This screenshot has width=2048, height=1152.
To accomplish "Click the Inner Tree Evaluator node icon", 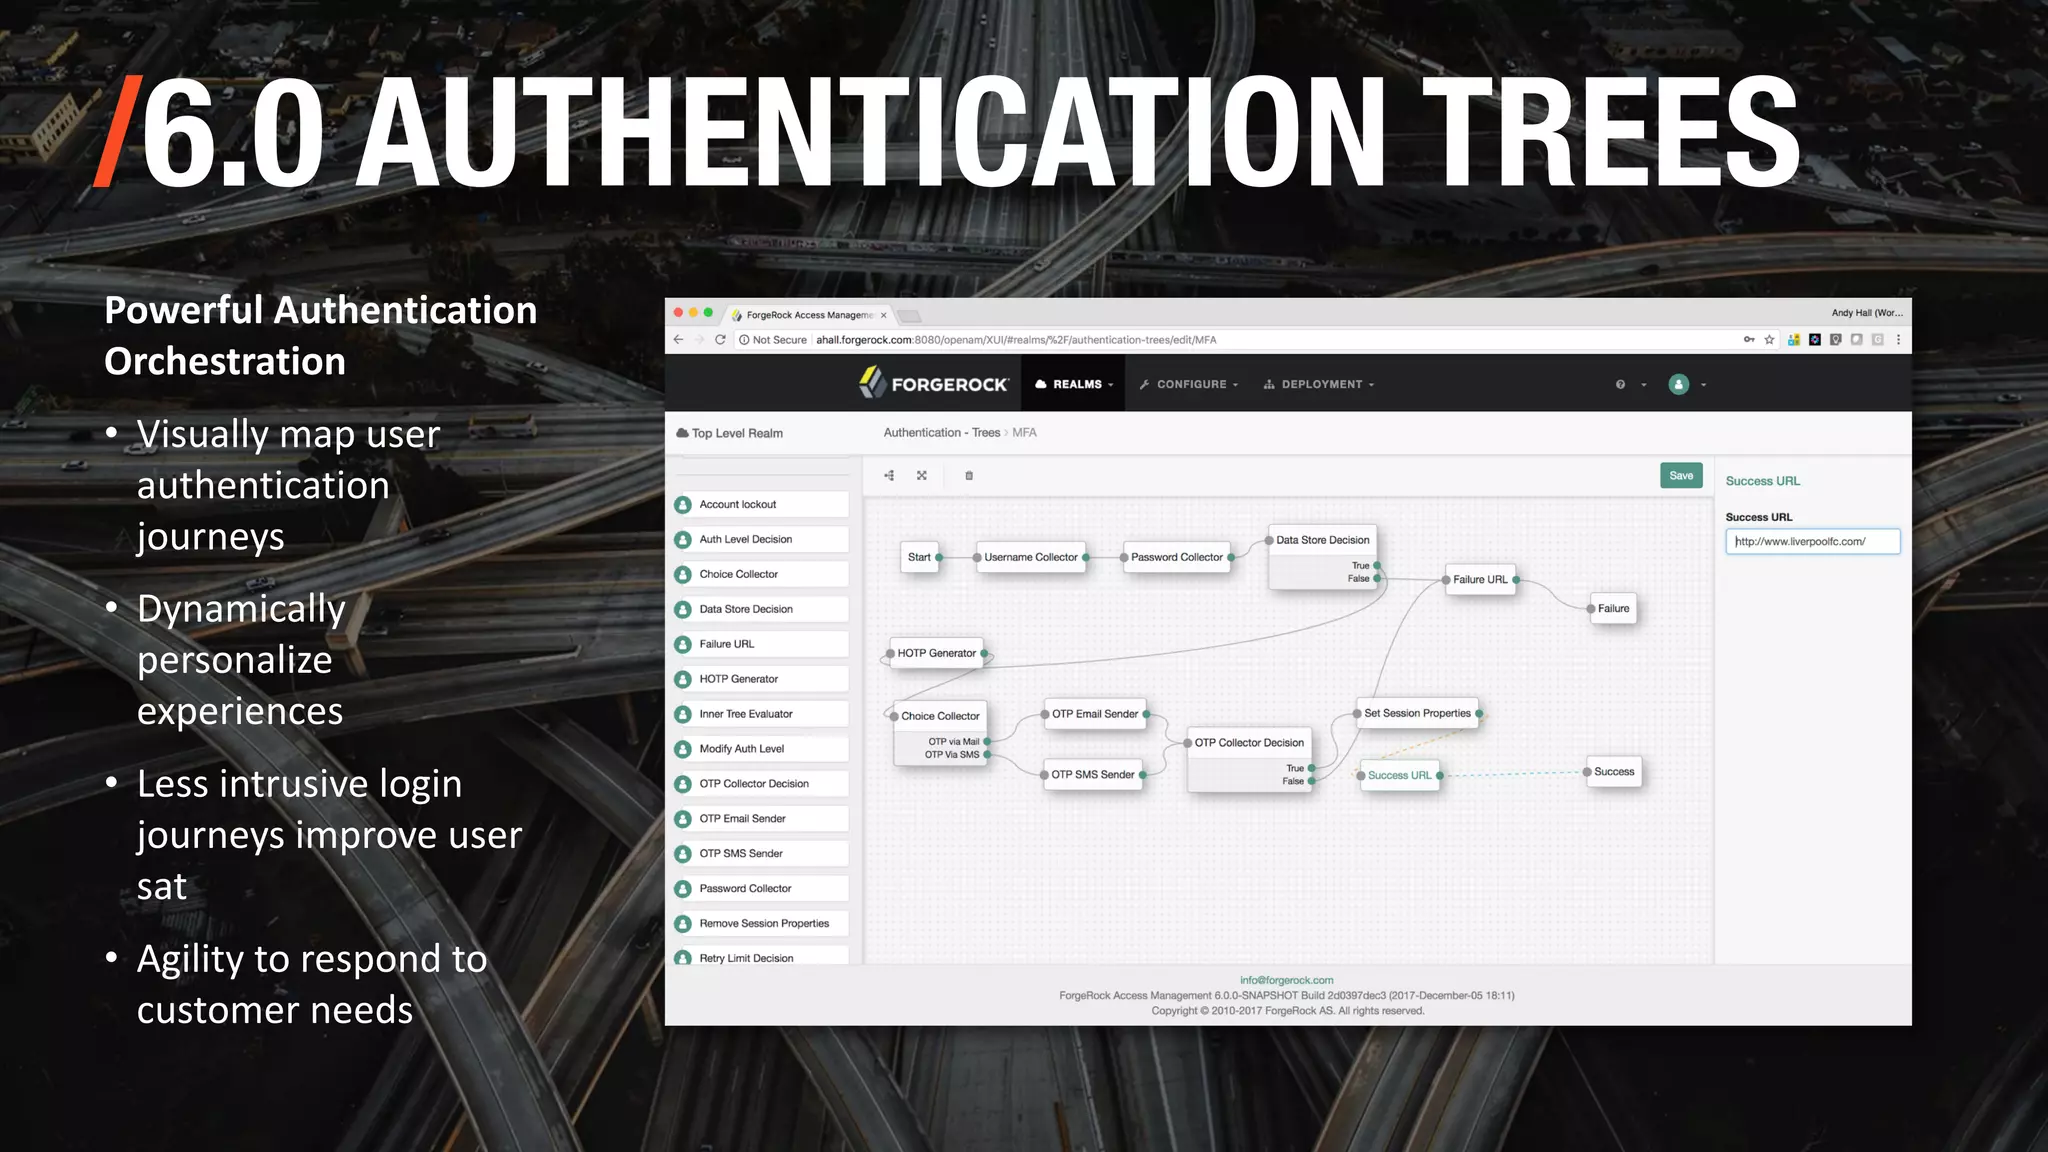I will pos(683,715).
